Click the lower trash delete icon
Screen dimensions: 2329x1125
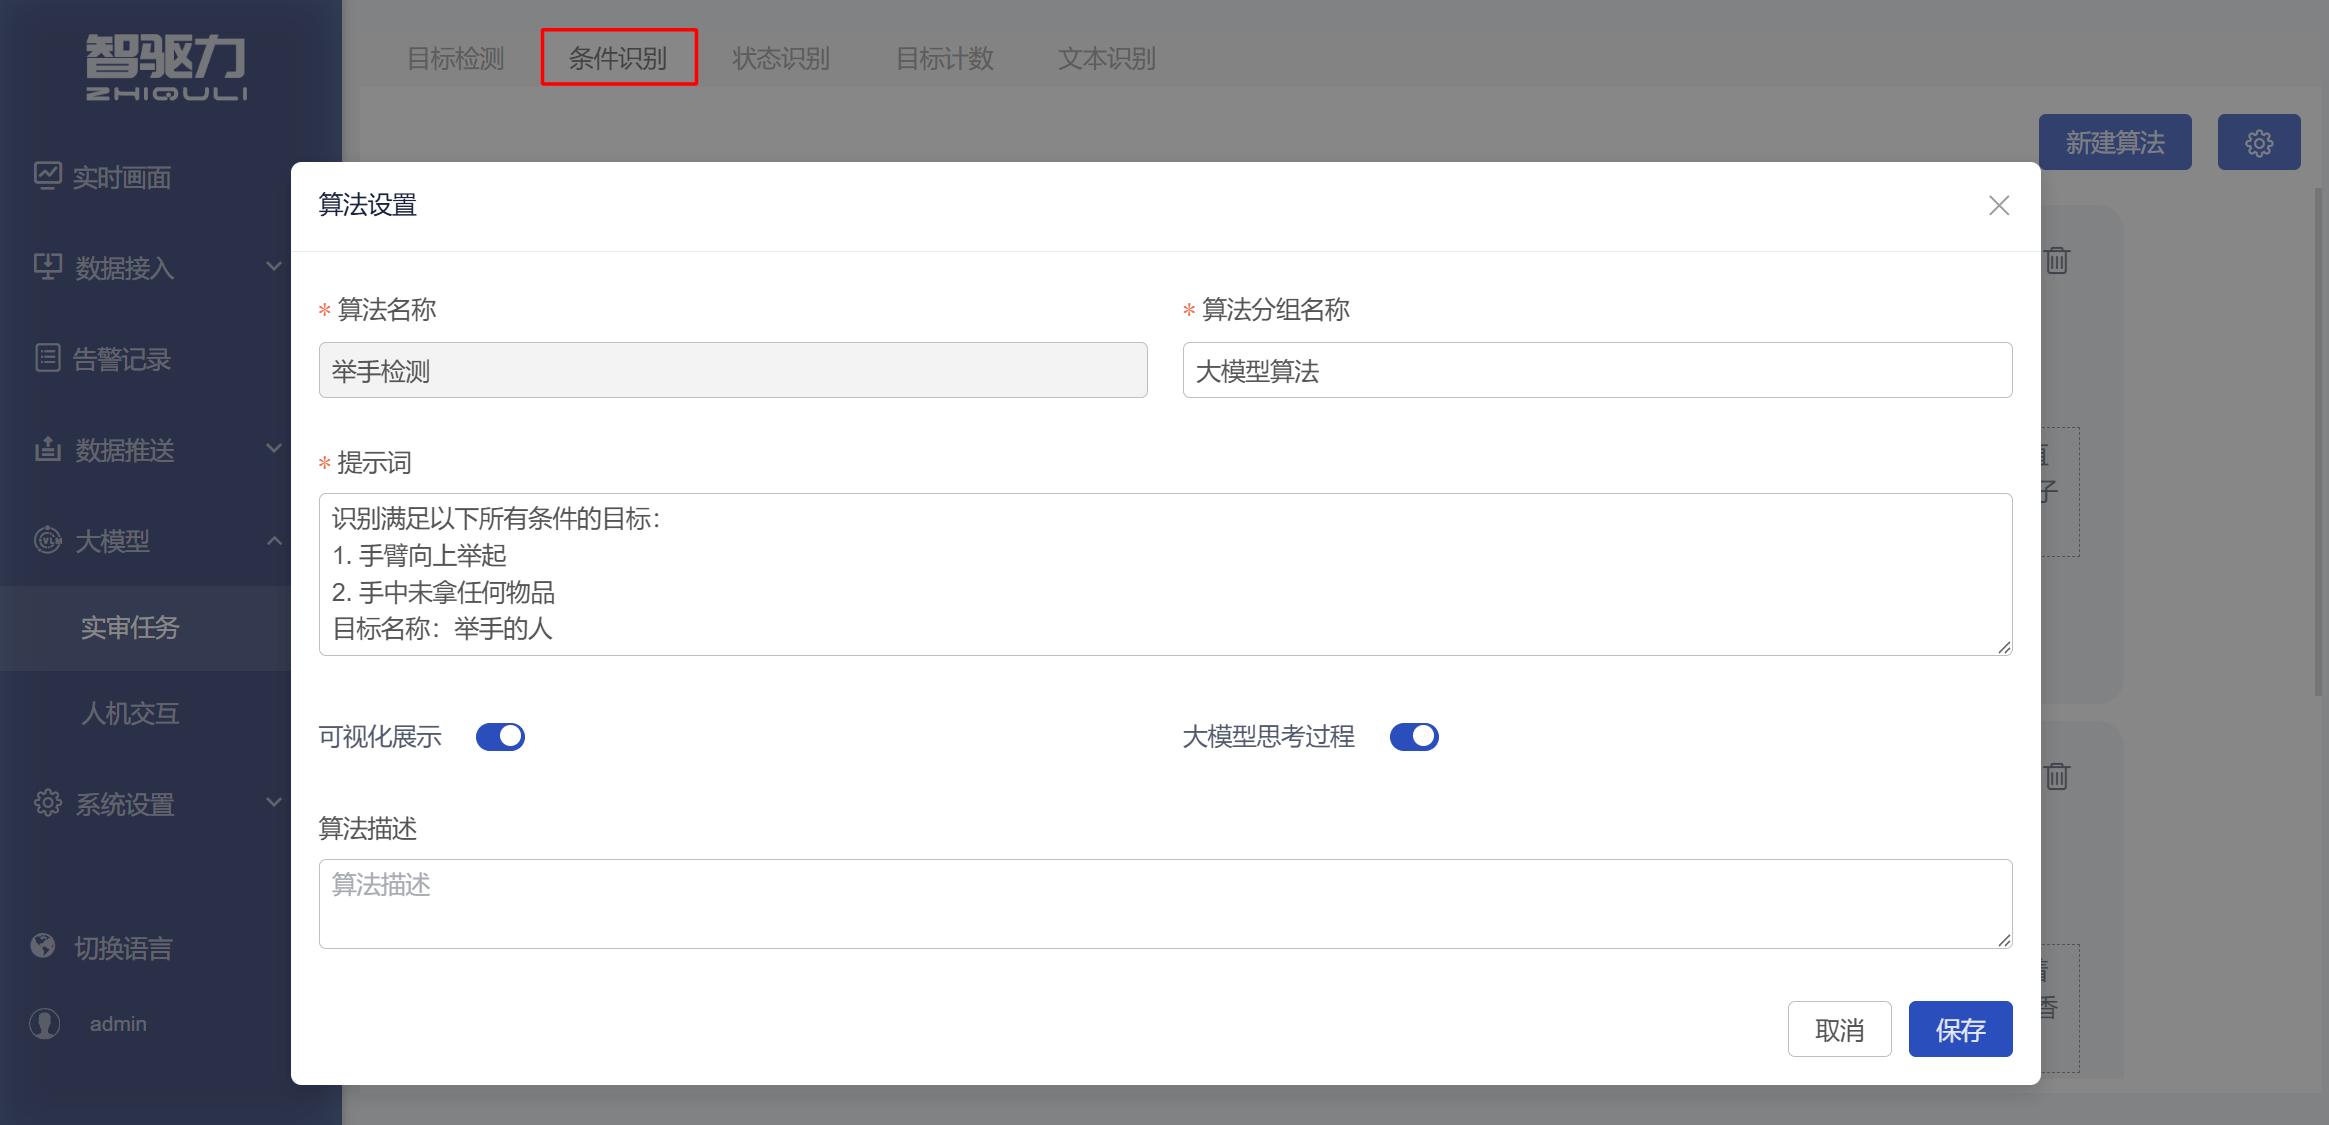click(2057, 777)
